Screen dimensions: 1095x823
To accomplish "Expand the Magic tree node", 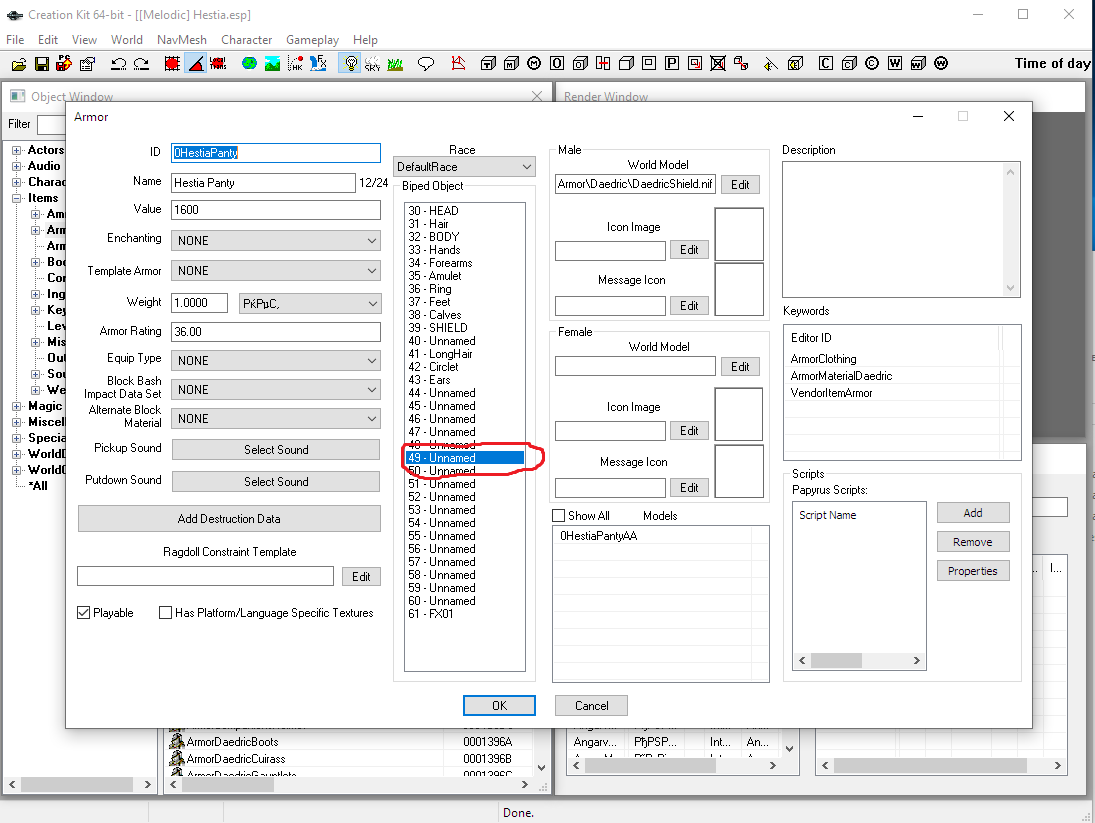I will point(17,406).
